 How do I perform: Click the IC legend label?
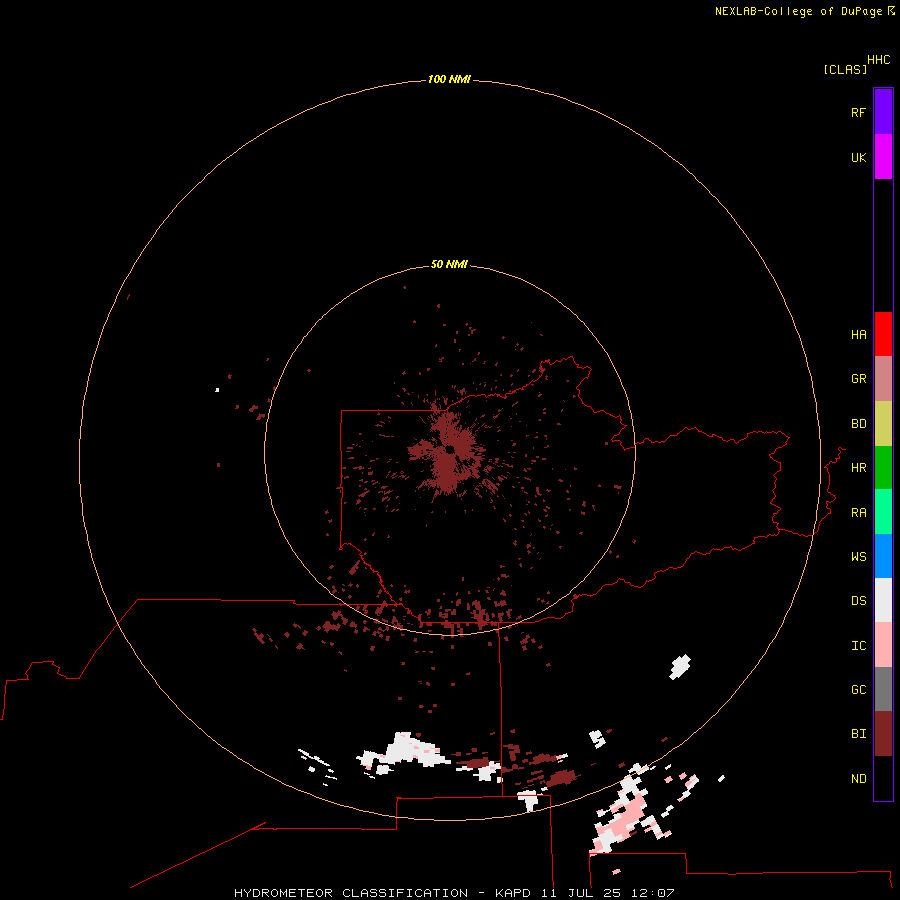(858, 646)
